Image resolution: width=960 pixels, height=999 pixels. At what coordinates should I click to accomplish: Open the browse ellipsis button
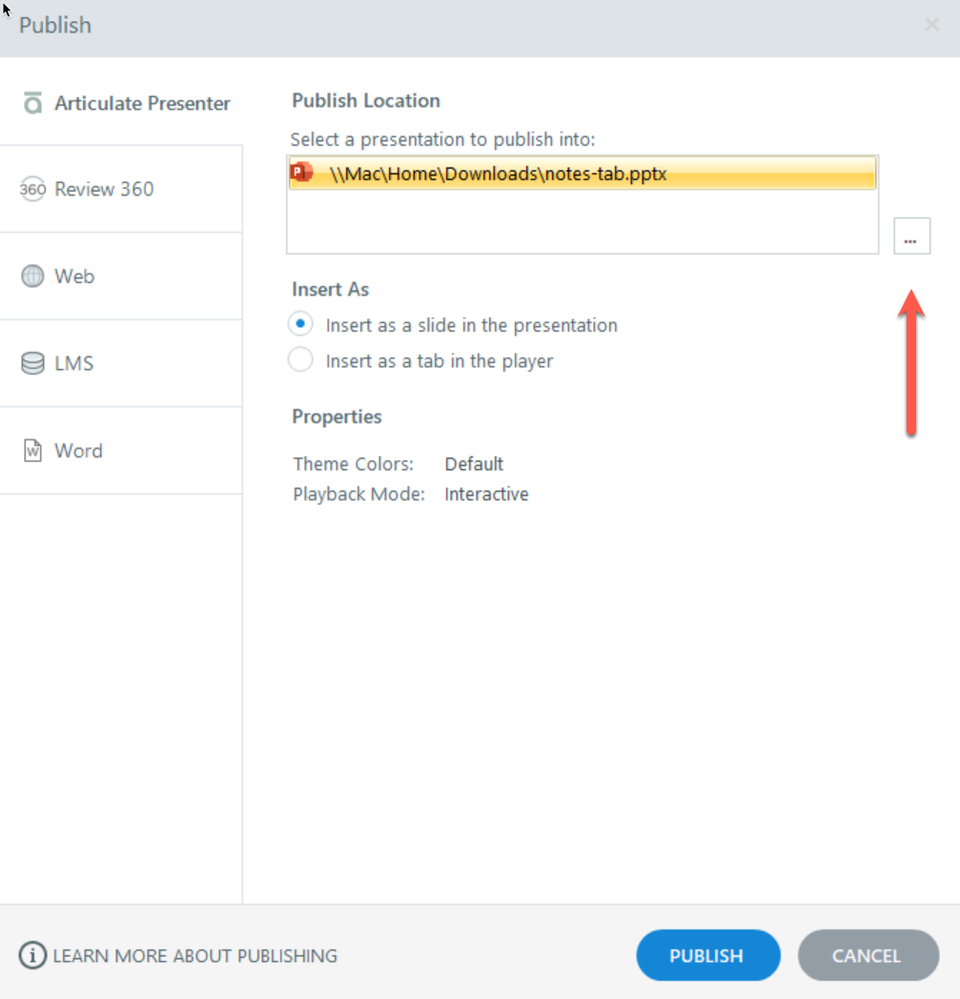(911, 237)
